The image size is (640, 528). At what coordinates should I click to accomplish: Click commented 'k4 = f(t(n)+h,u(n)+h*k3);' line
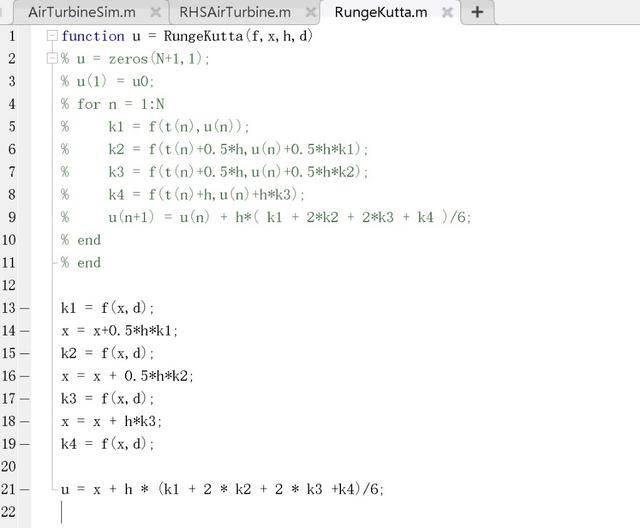click(206, 195)
